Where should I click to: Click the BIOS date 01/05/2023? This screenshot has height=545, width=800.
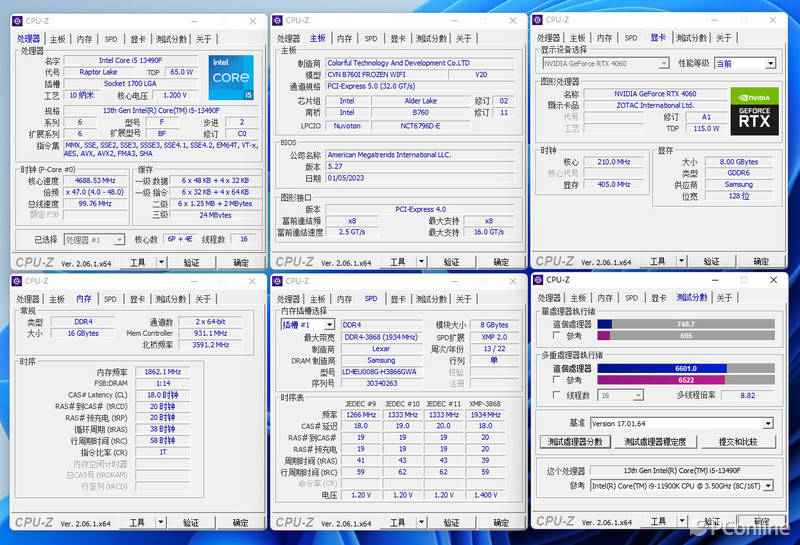click(x=420, y=178)
